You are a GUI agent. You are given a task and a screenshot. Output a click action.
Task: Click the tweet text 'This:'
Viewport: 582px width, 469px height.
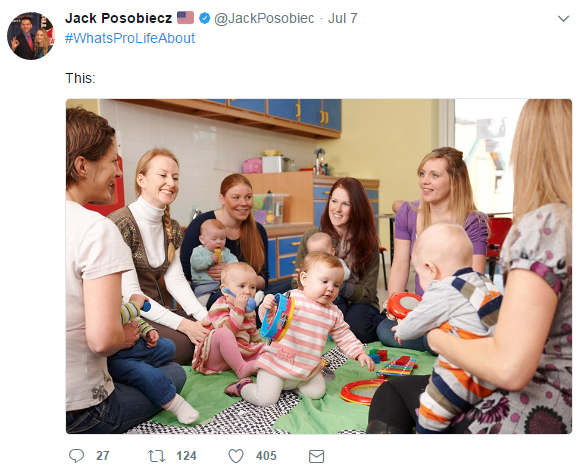point(80,78)
